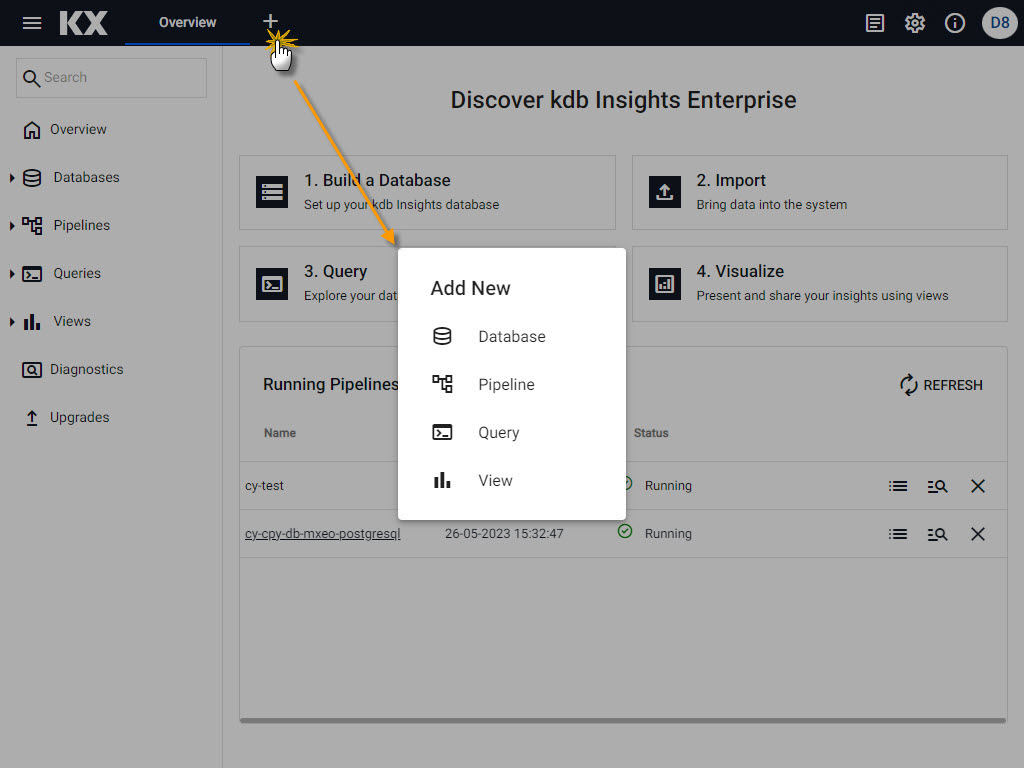Open the Query card
This screenshot has height=768, width=1024.
pyautogui.click(x=319, y=283)
